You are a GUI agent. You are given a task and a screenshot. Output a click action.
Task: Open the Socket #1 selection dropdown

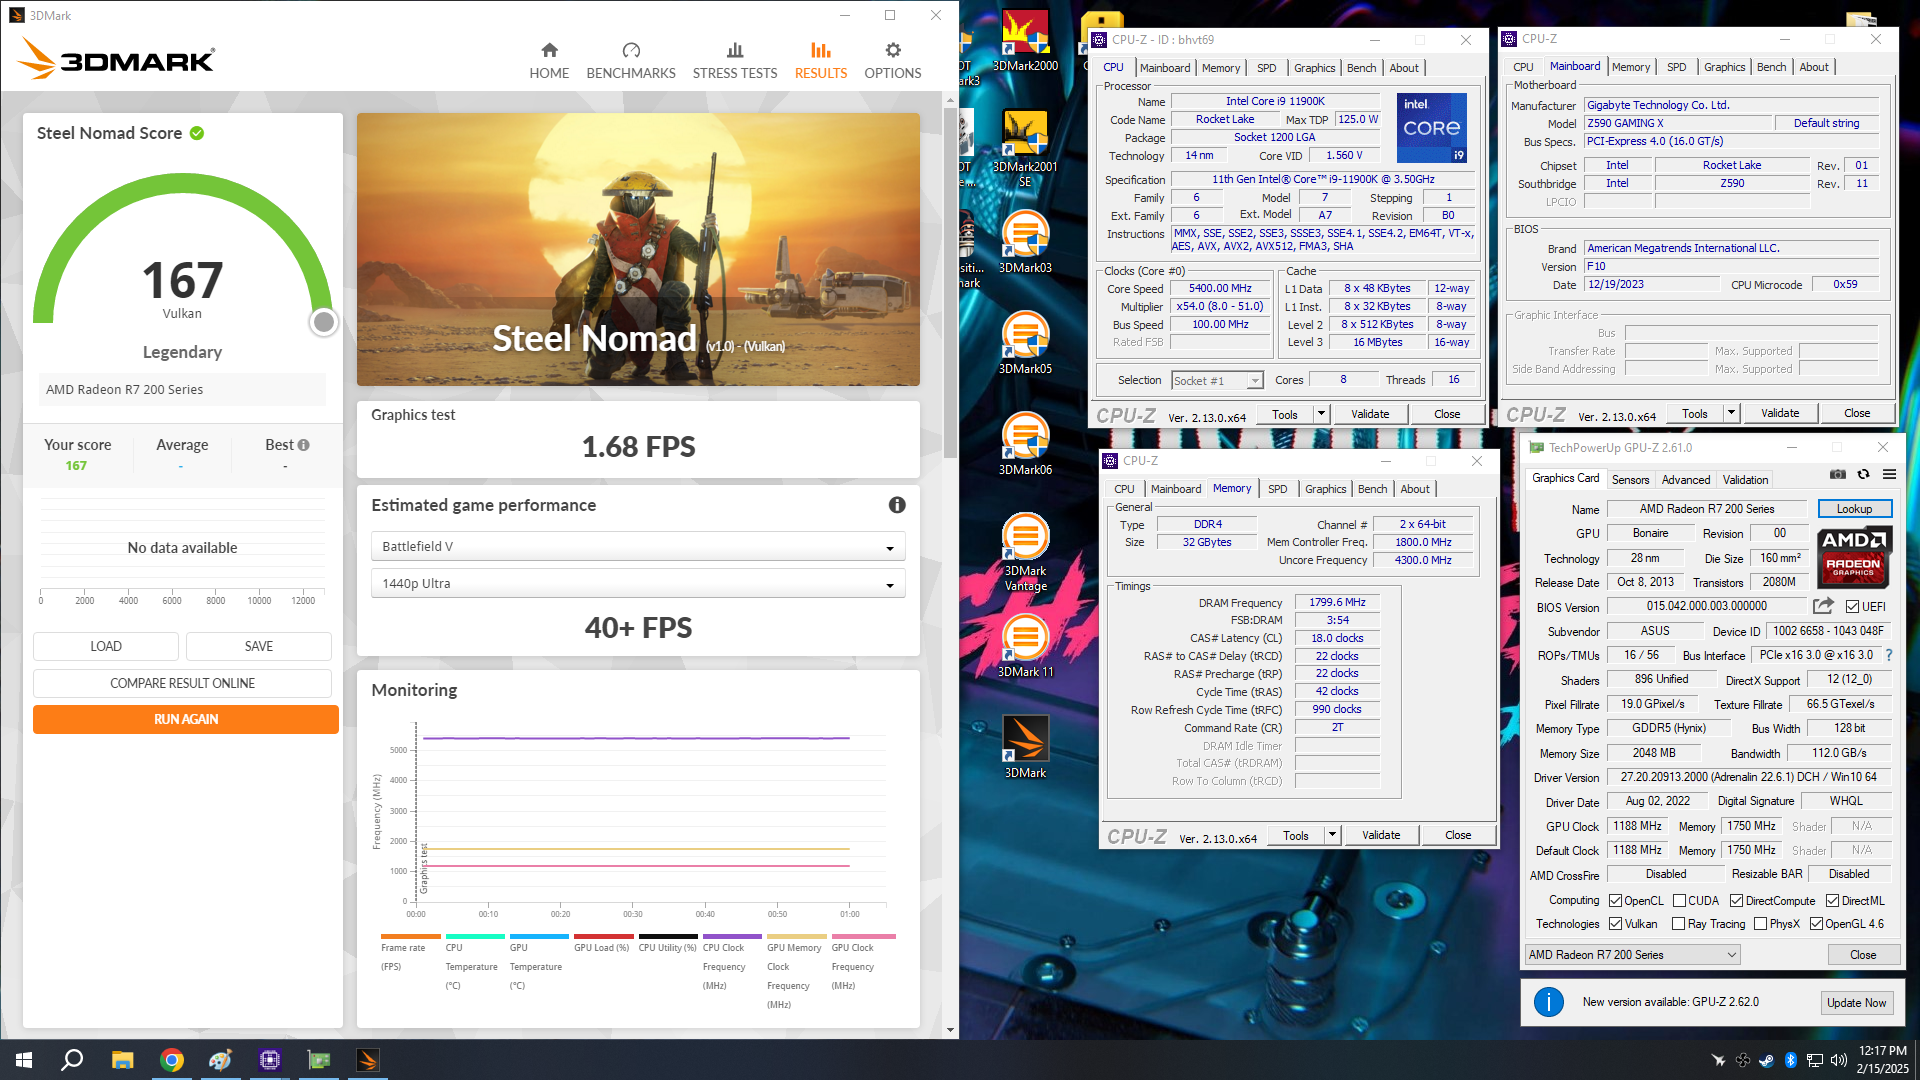pos(1217,380)
